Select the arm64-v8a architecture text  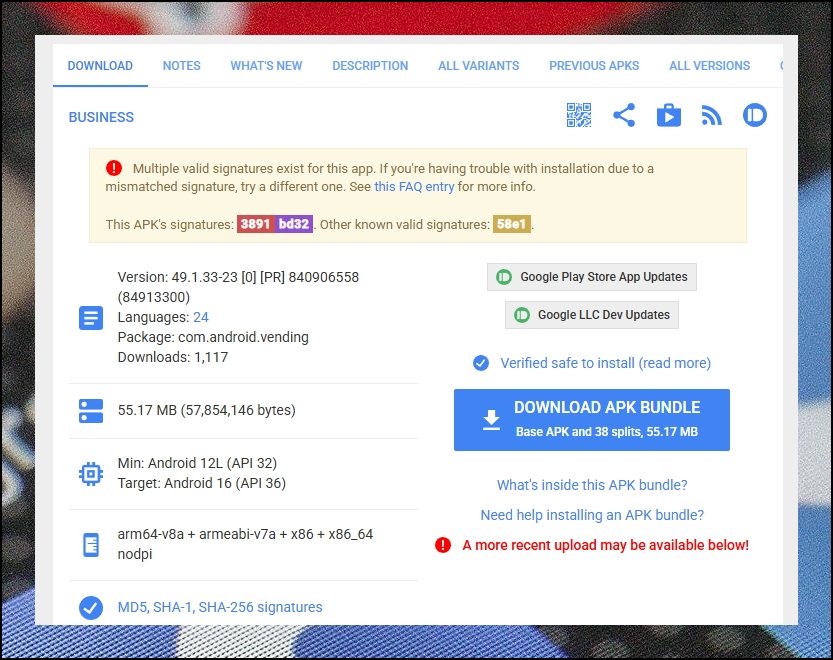150,534
